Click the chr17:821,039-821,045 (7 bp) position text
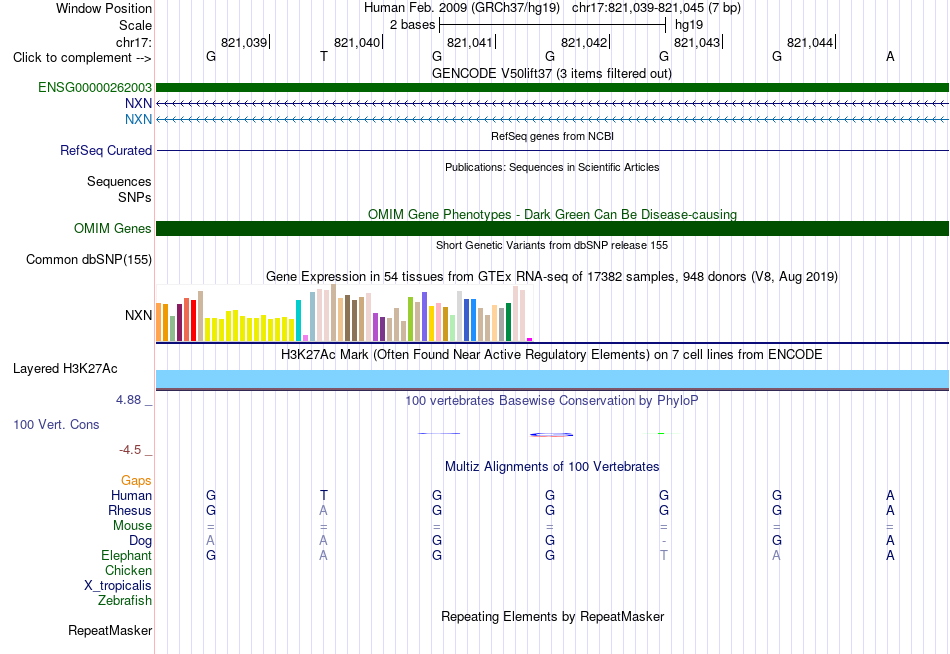 (656, 8)
